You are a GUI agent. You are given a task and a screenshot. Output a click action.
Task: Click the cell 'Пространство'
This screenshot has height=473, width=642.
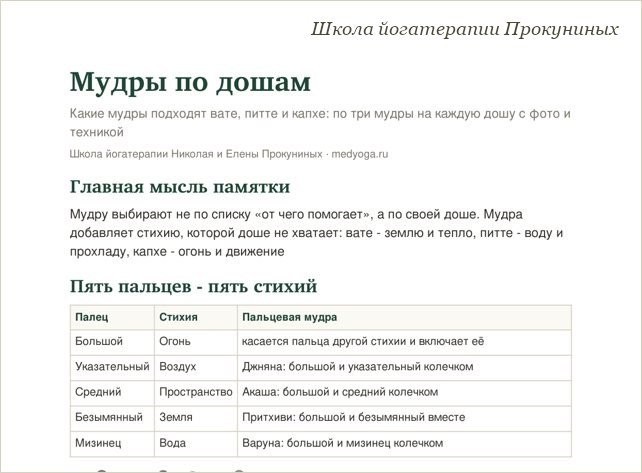(196, 394)
